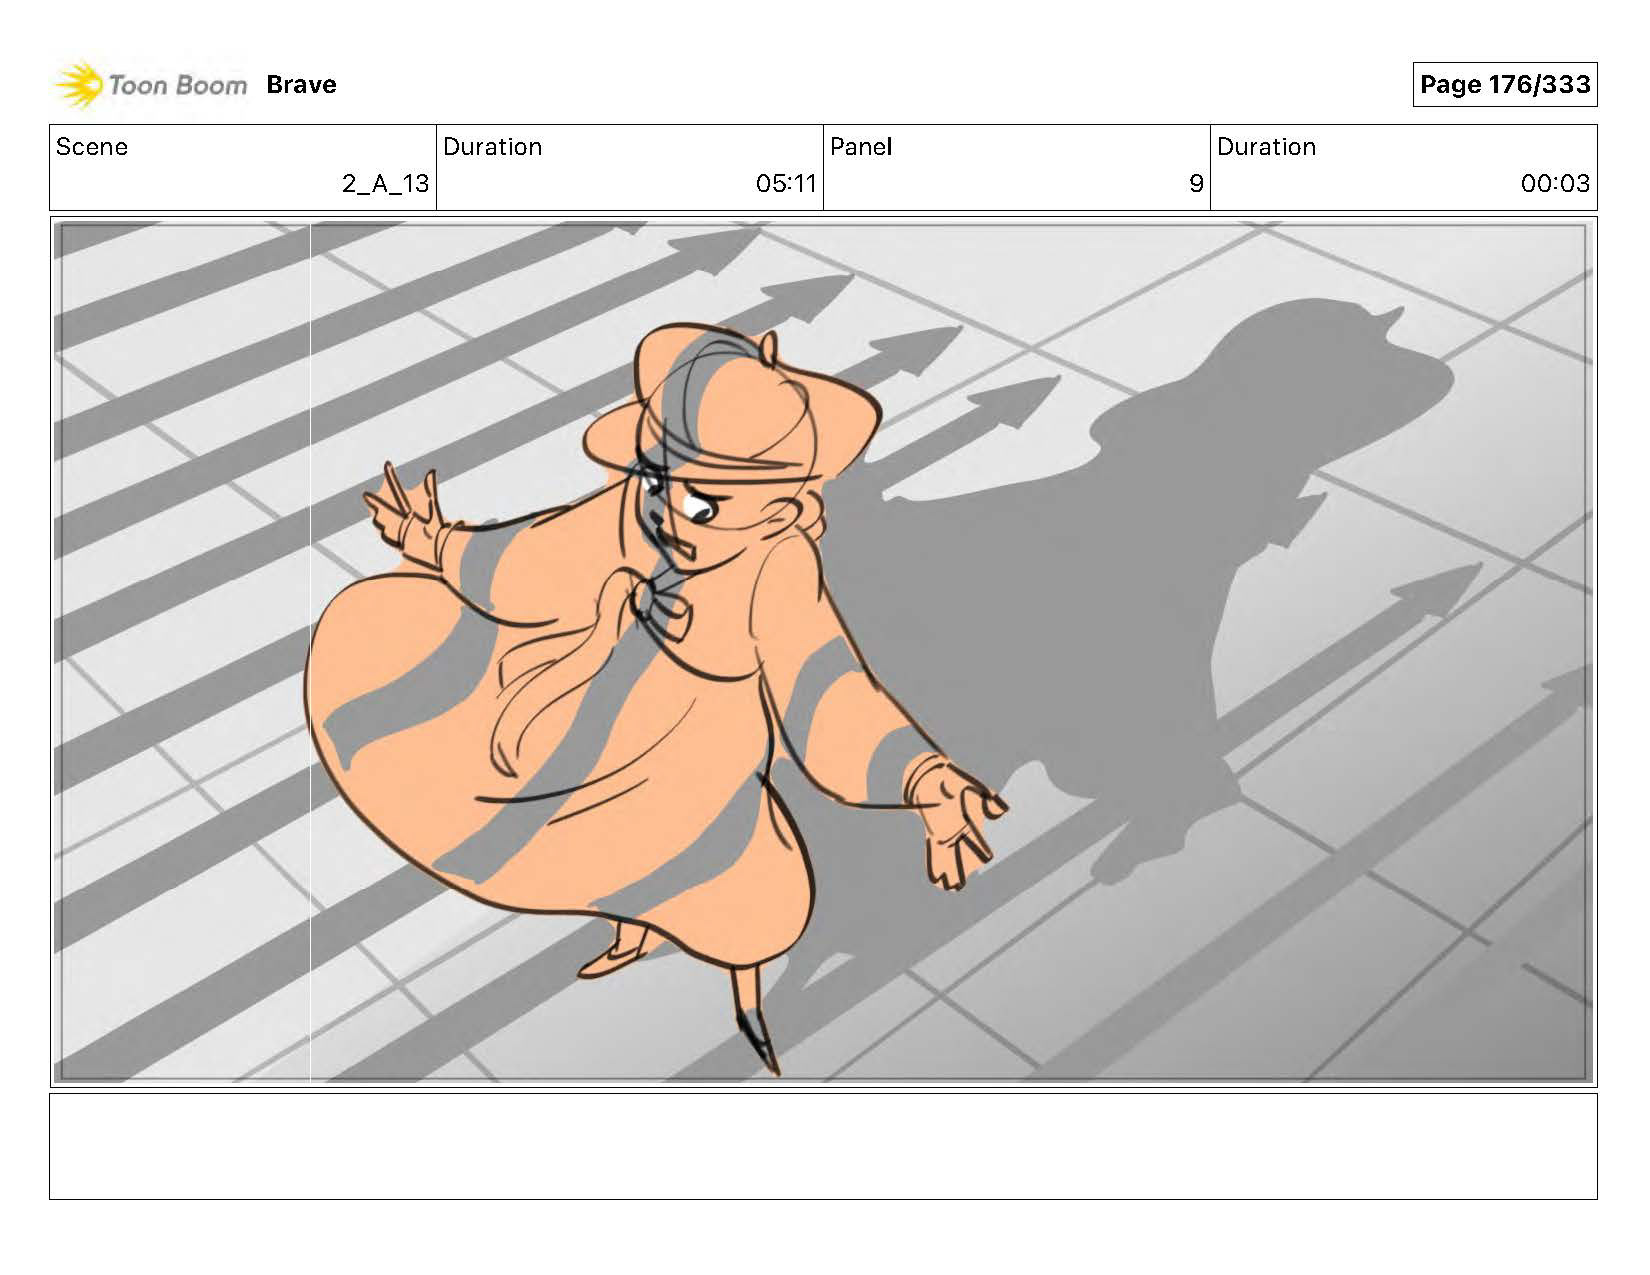Click the scene value '2_A_13'
Viewport: 1650px width, 1275px height.
(385, 184)
